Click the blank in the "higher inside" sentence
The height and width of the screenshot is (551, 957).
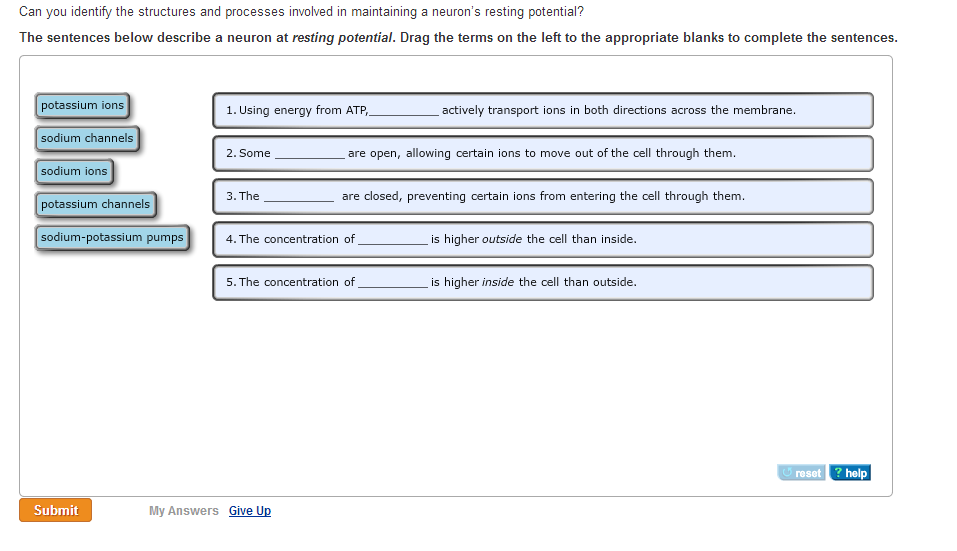392,283
